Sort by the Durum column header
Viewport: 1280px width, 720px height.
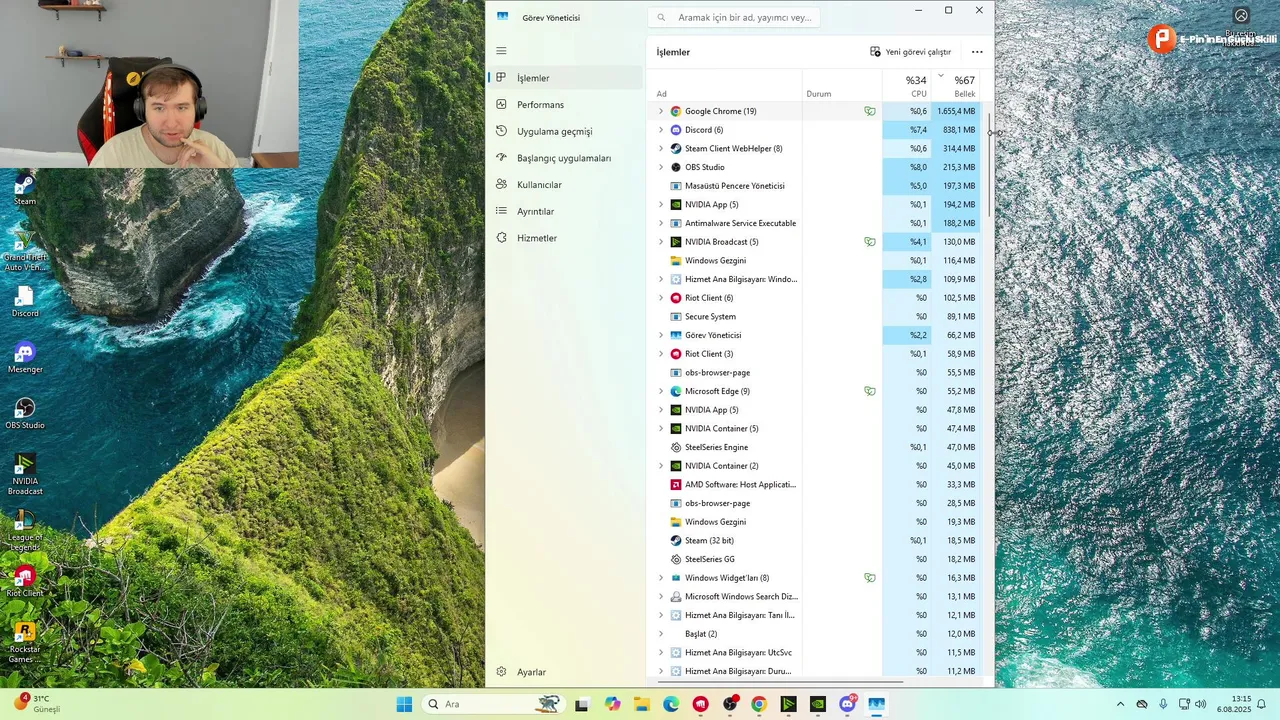coord(842,85)
